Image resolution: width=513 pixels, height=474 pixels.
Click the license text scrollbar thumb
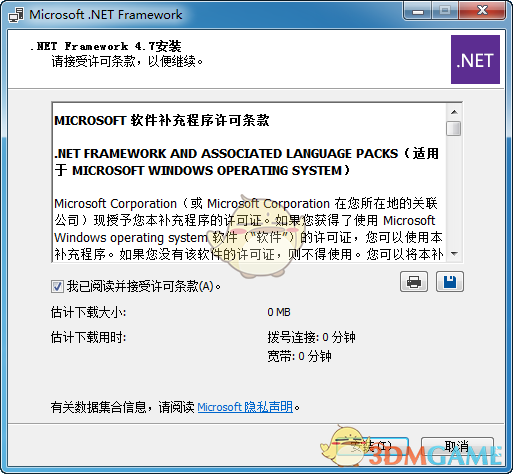click(454, 128)
